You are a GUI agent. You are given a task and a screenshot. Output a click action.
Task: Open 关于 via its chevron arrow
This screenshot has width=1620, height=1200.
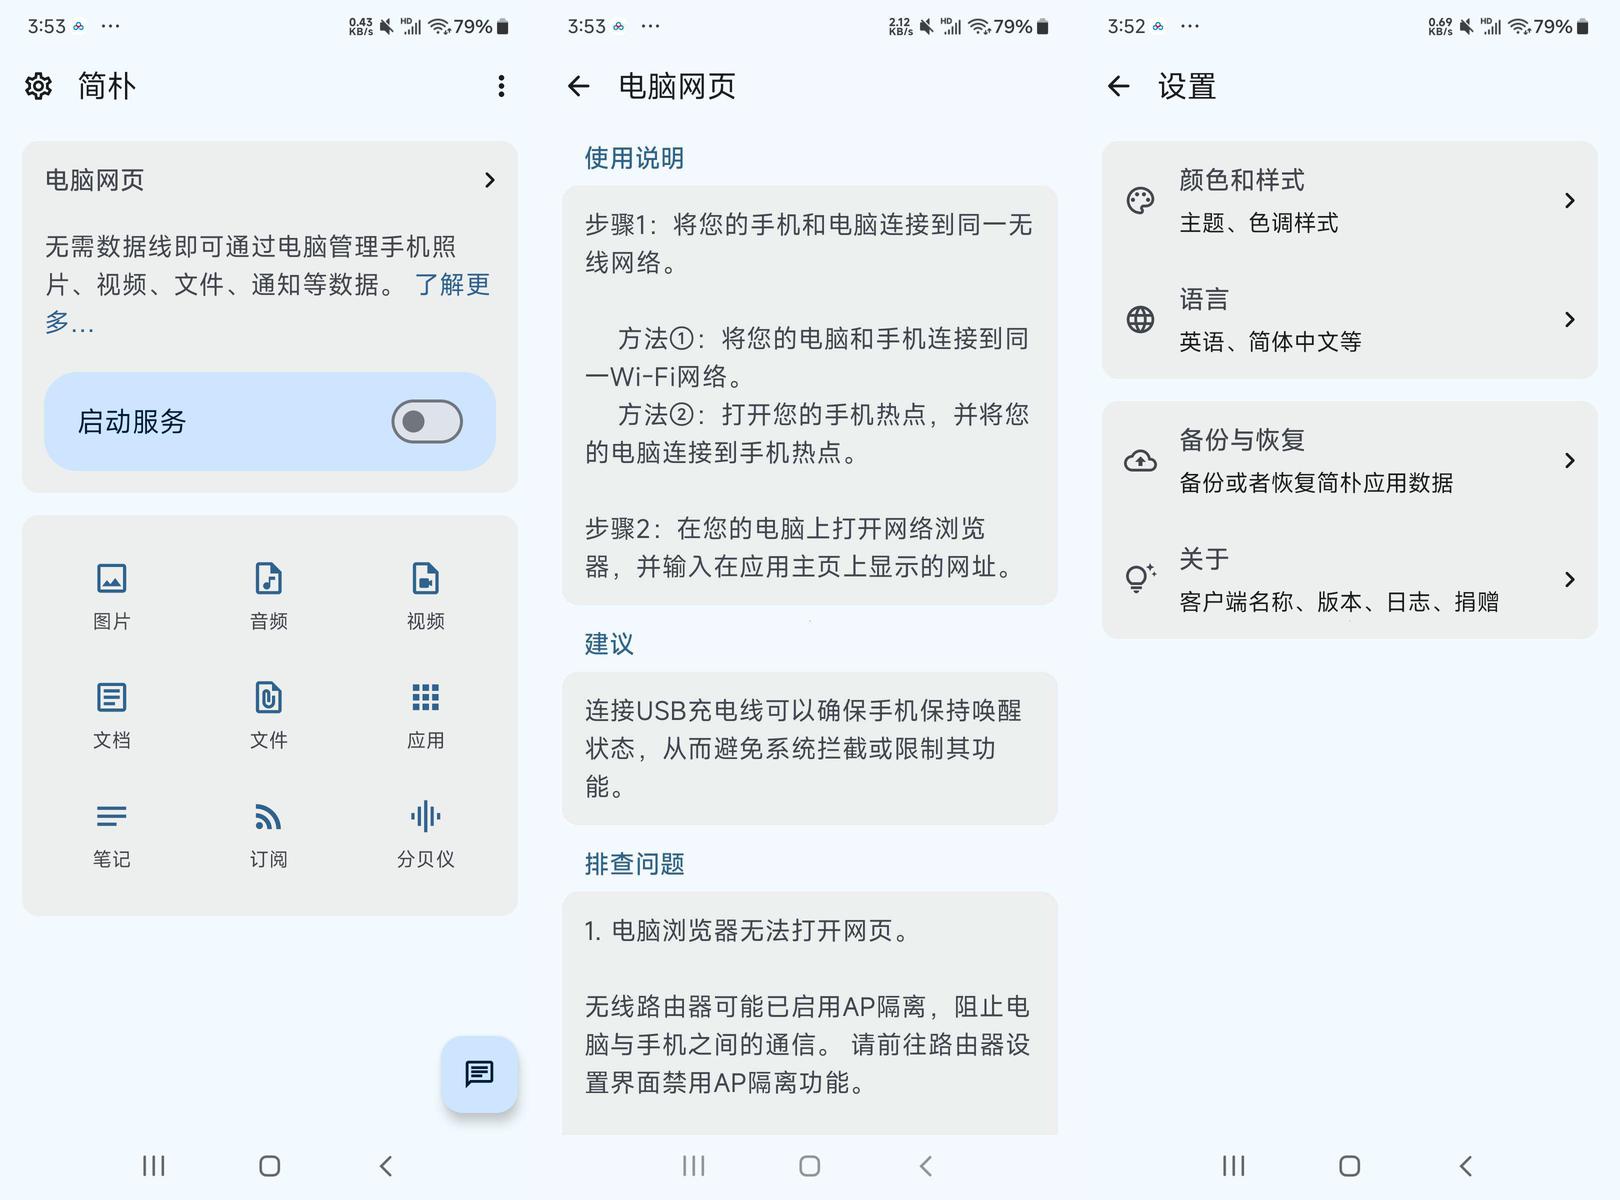(x=1569, y=579)
